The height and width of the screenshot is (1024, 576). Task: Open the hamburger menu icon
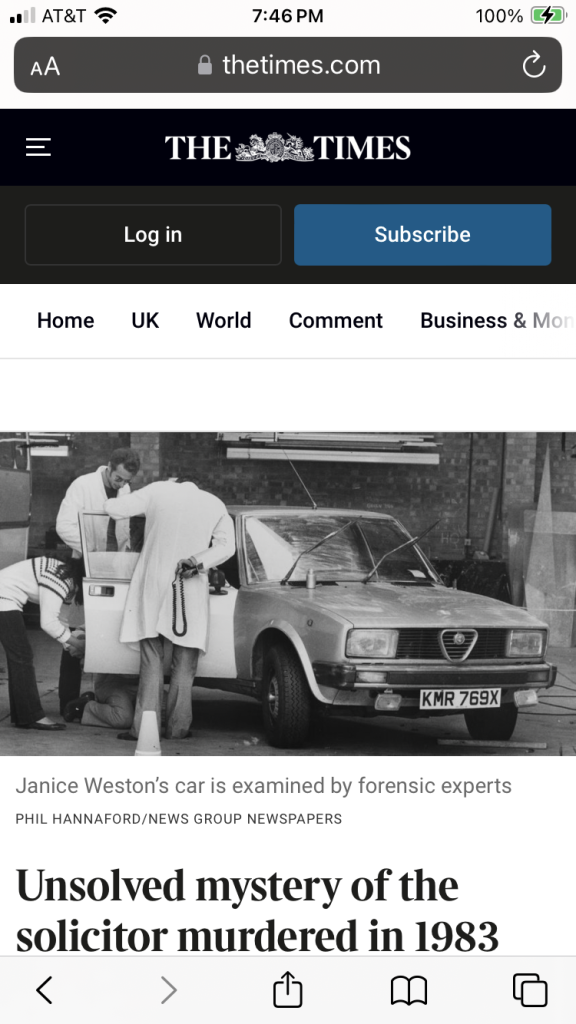coord(38,148)
